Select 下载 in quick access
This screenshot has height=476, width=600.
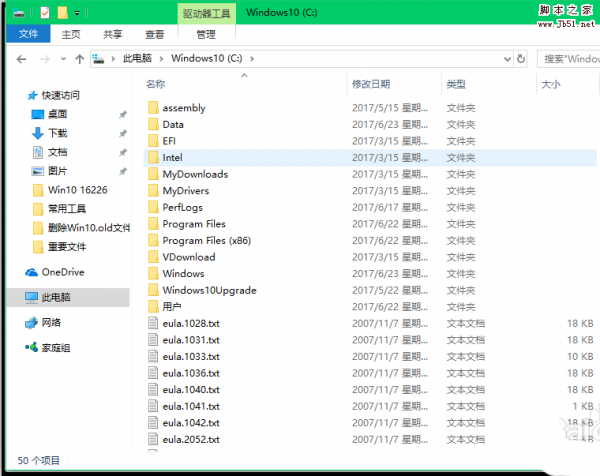(57, 133)
